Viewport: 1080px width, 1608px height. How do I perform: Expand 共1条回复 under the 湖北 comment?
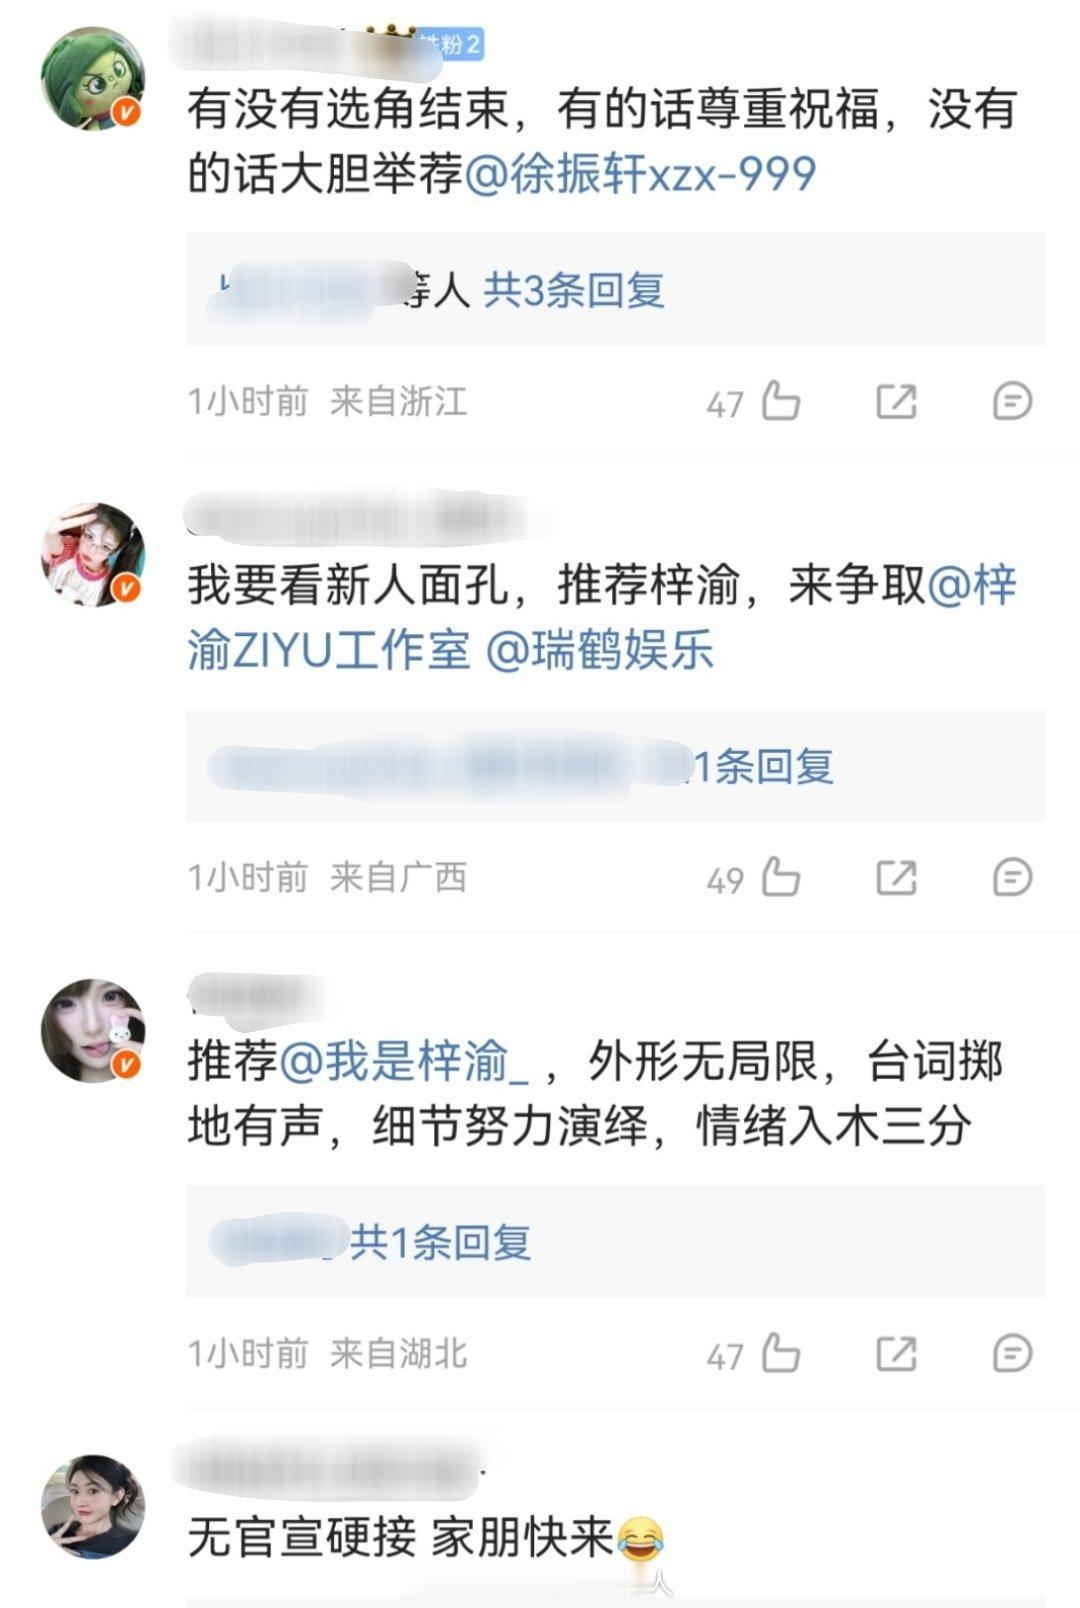(x=440, y=1242)
